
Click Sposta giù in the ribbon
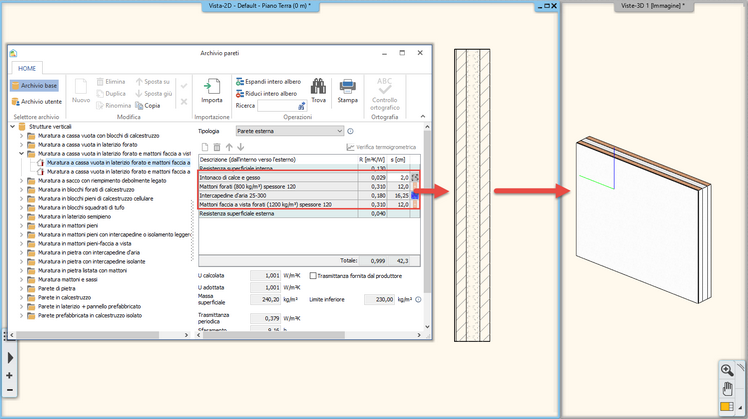click(x=154, y=94)
